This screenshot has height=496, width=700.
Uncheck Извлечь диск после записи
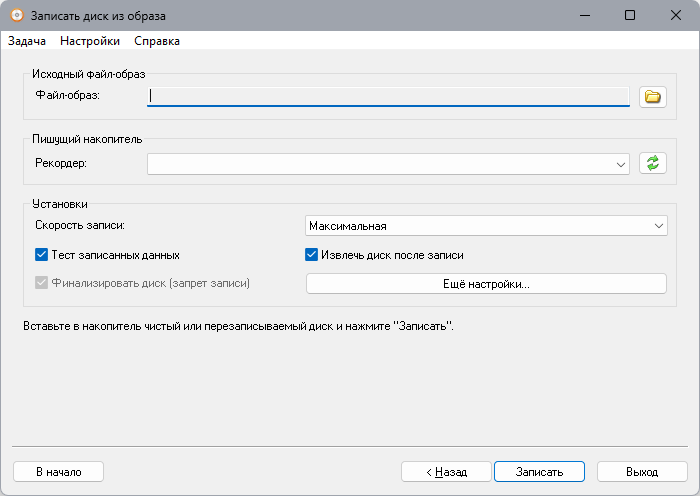tap(311, 255)
